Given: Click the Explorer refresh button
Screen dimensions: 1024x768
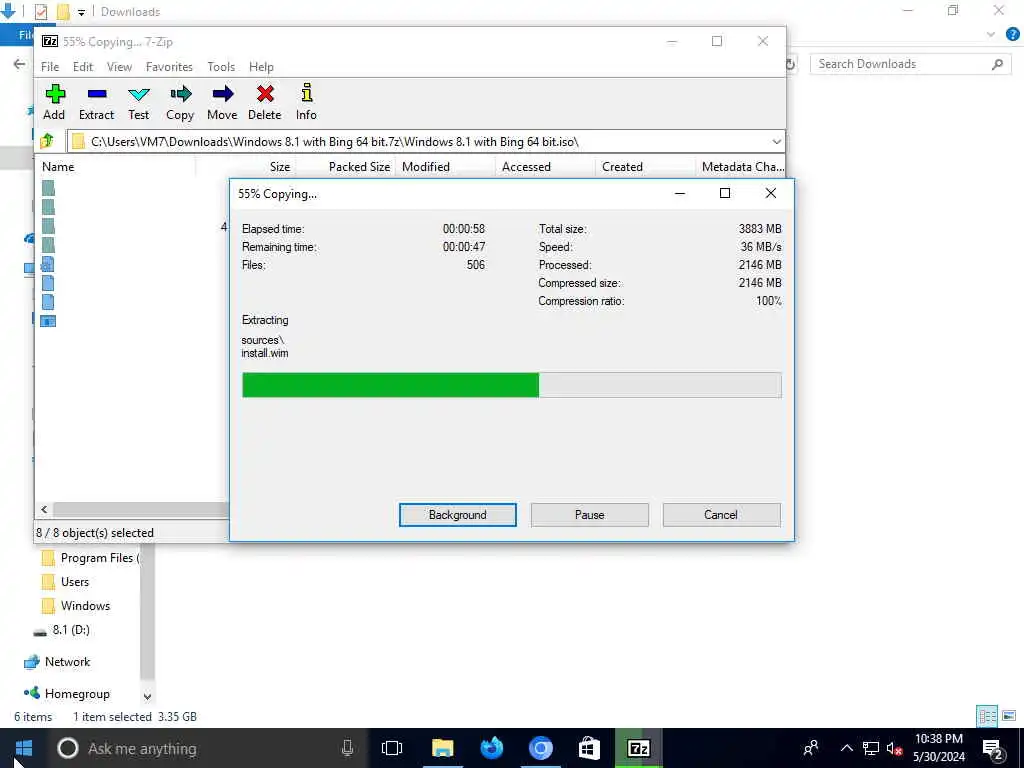Looking at the screenshot, I should click(790, 64).
